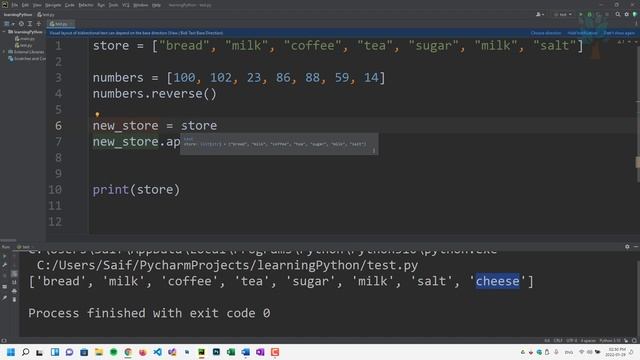Open the VCS menu

pos(126,5)
